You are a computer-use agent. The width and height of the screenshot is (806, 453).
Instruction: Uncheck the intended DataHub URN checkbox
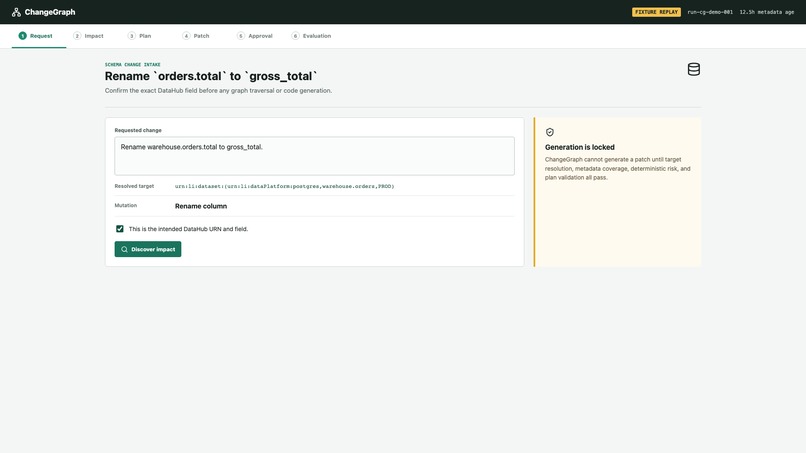click(120, 229)
